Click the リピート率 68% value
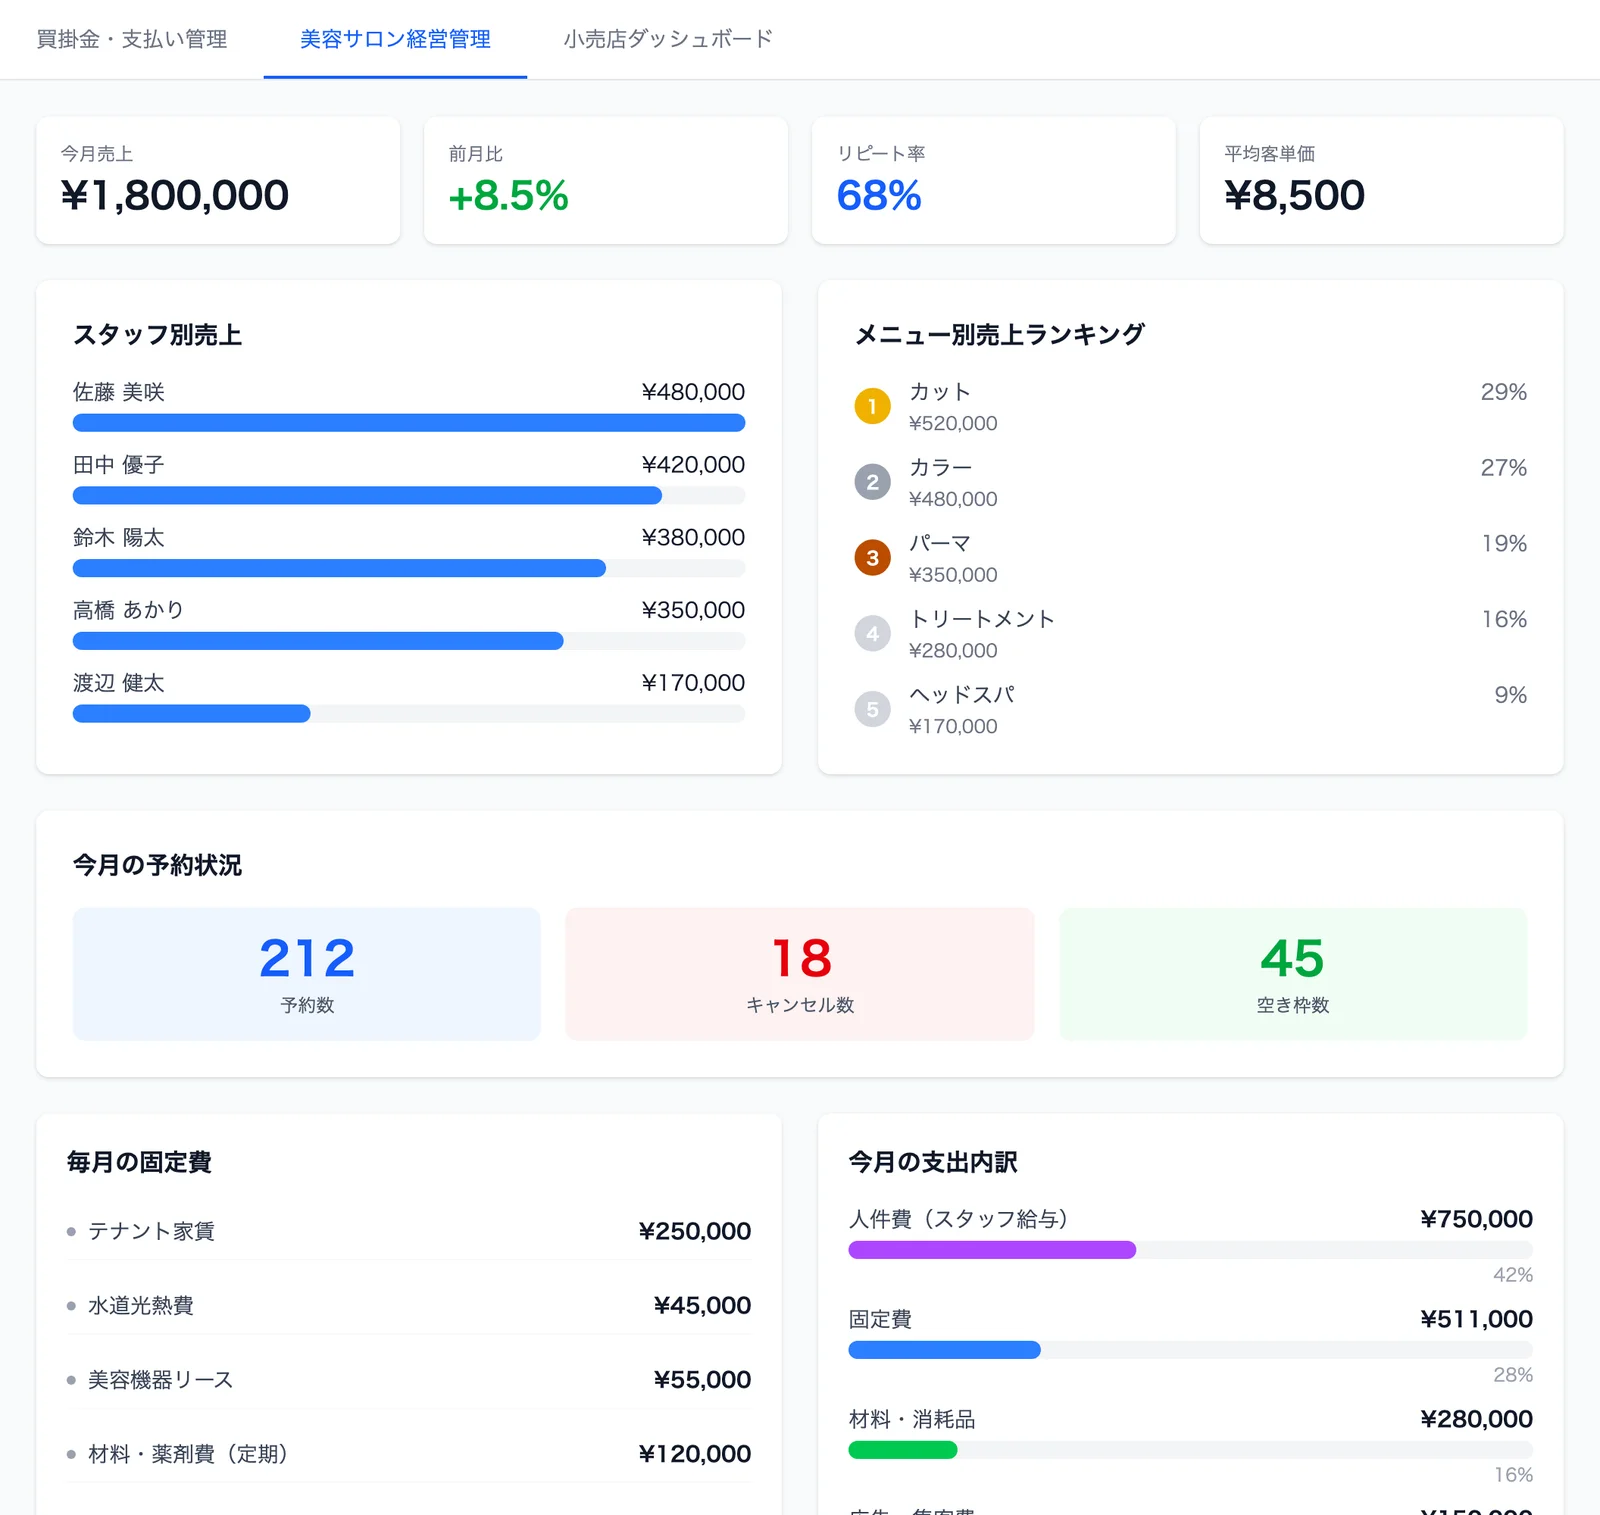The image size is (1600, 1515). [879, 195]
